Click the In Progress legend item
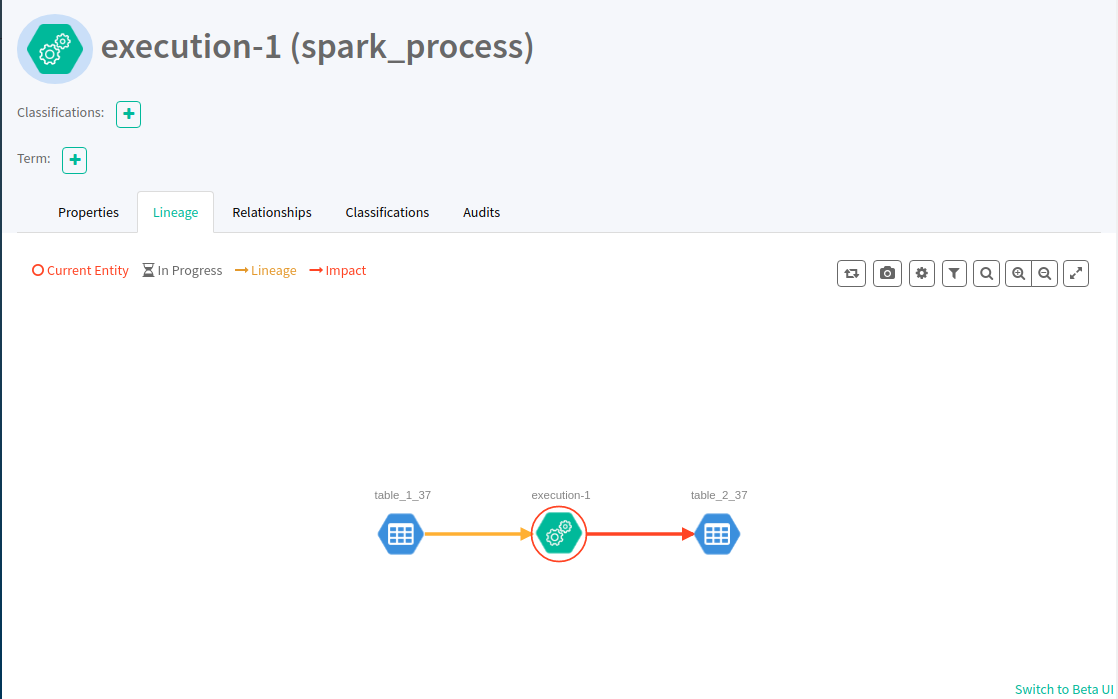Image resolution: width=1118 pixels, height=699 pixels. pos(182,271)
